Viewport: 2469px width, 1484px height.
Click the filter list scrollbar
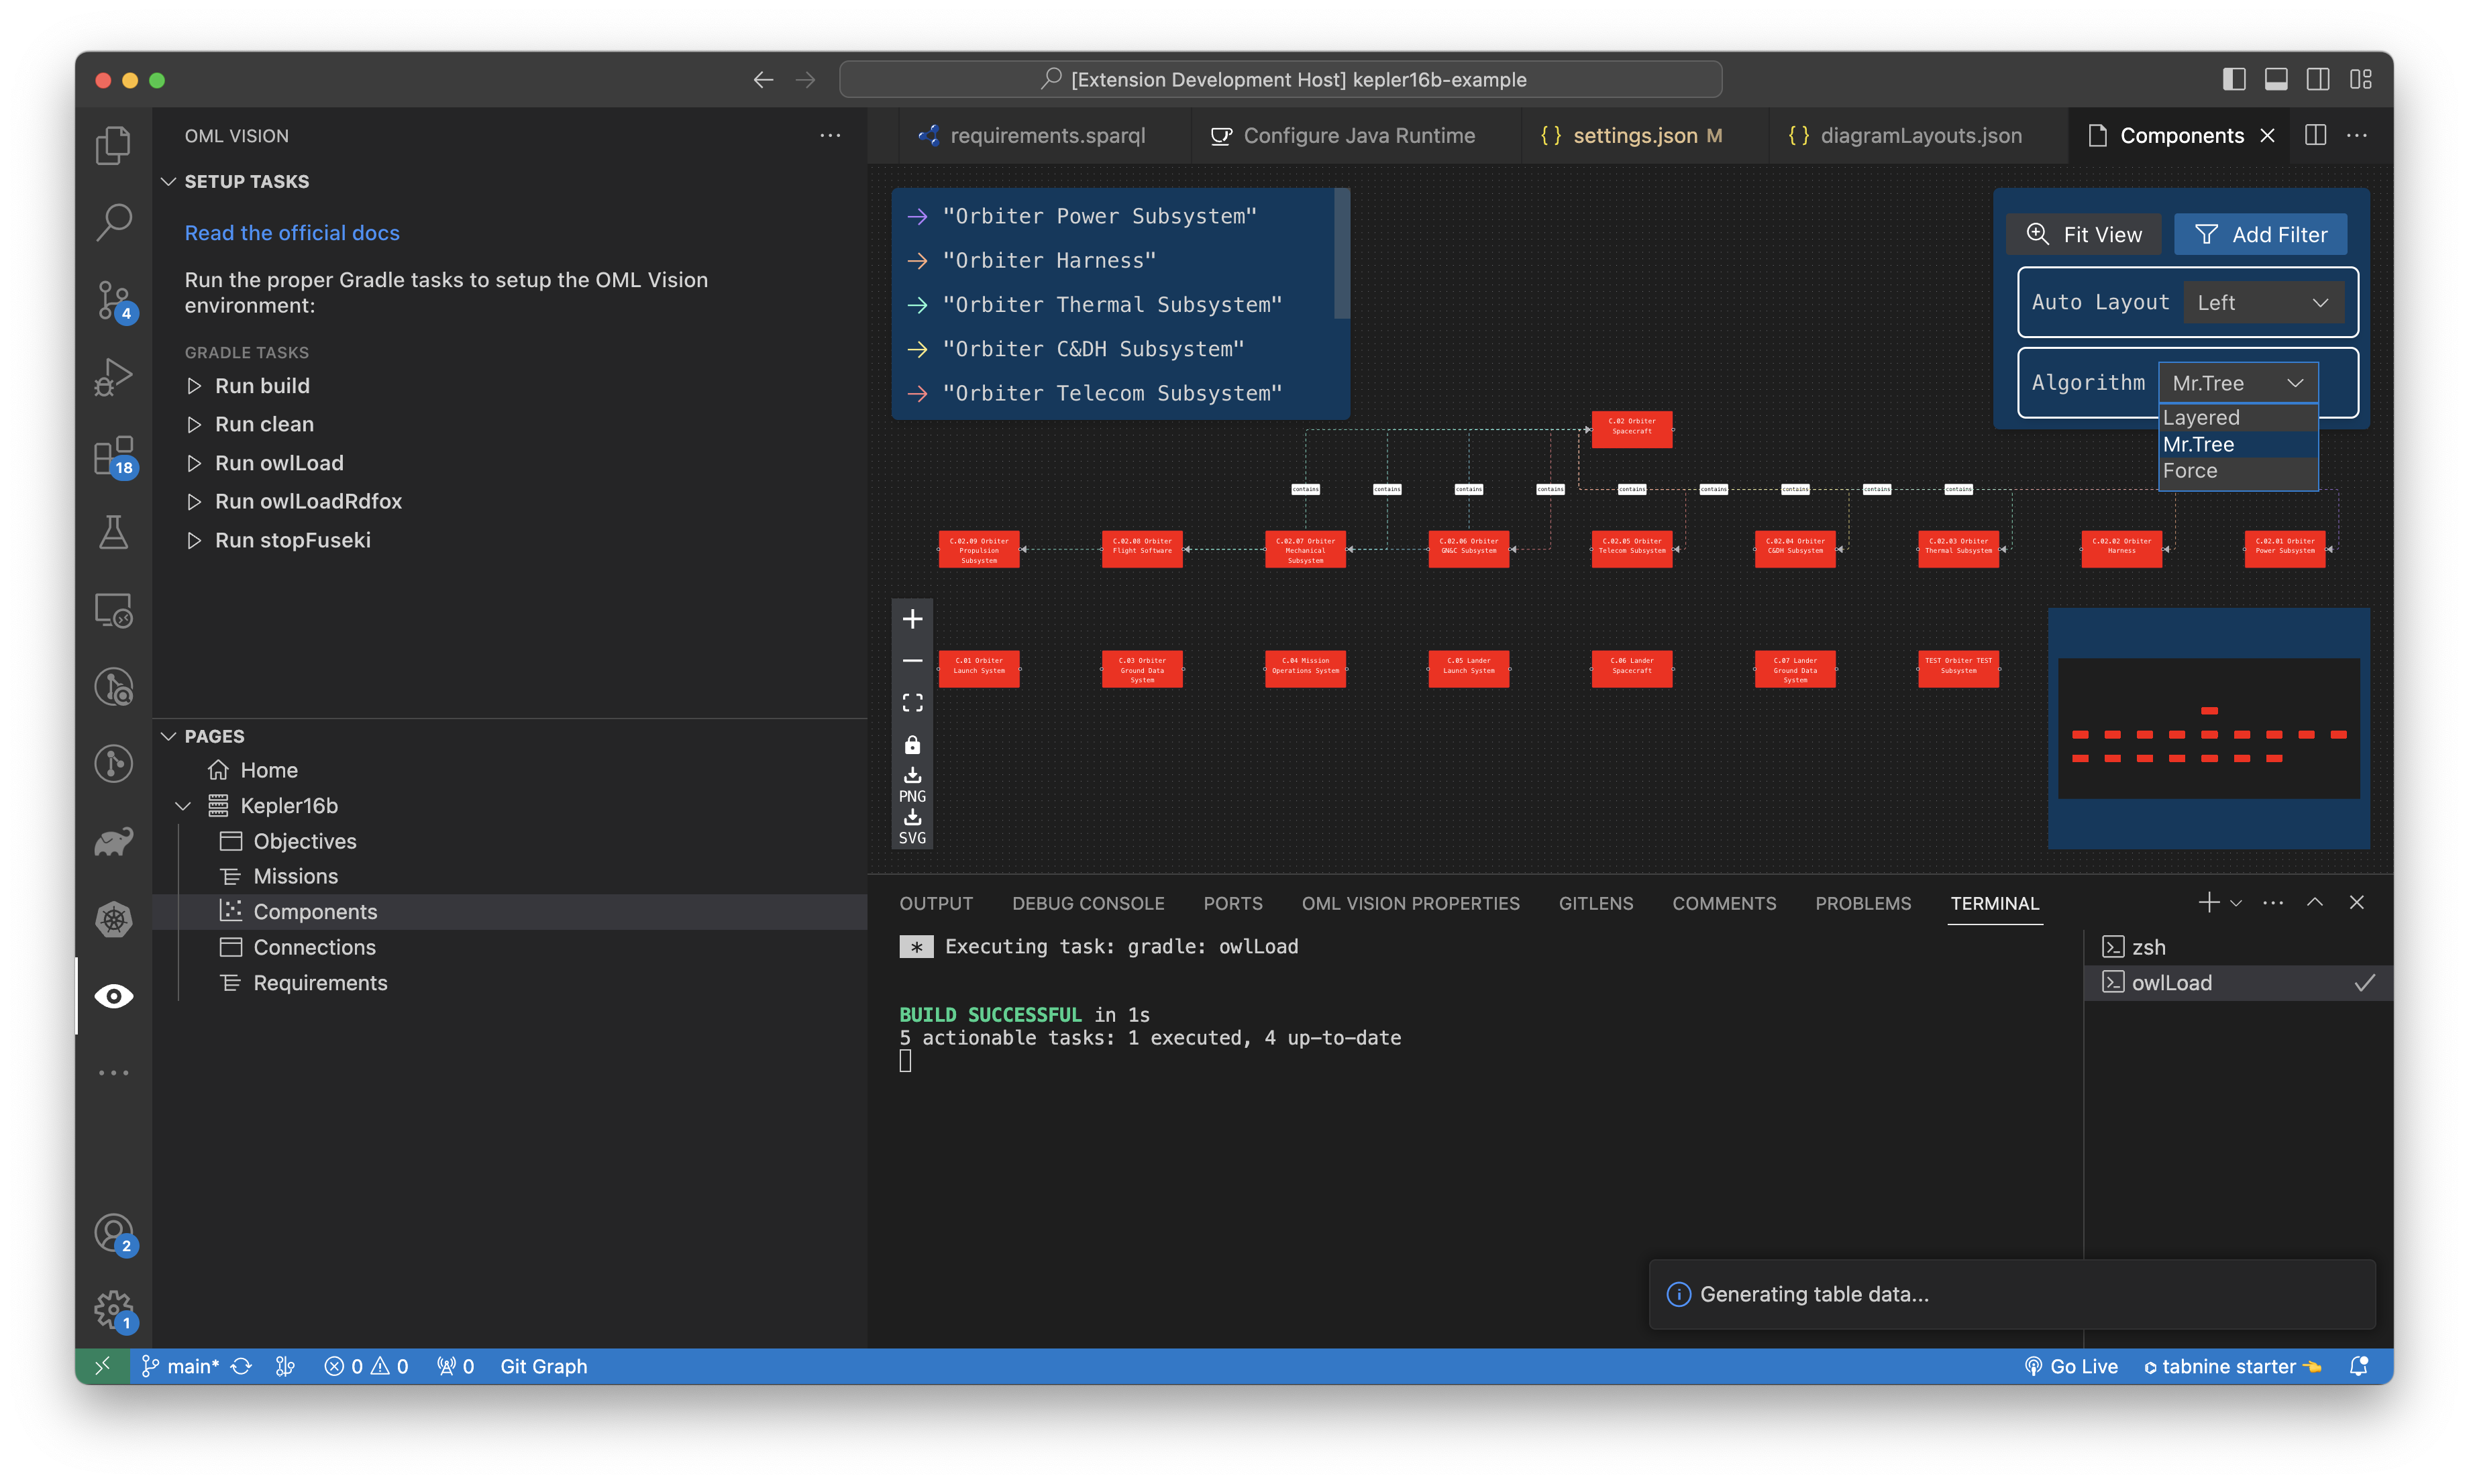(x=1342, y=253)
